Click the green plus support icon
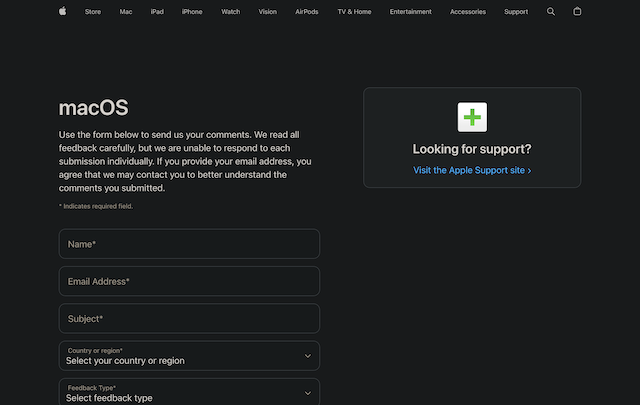This screenshot has height=405, width=640. [x=472, y=117]
